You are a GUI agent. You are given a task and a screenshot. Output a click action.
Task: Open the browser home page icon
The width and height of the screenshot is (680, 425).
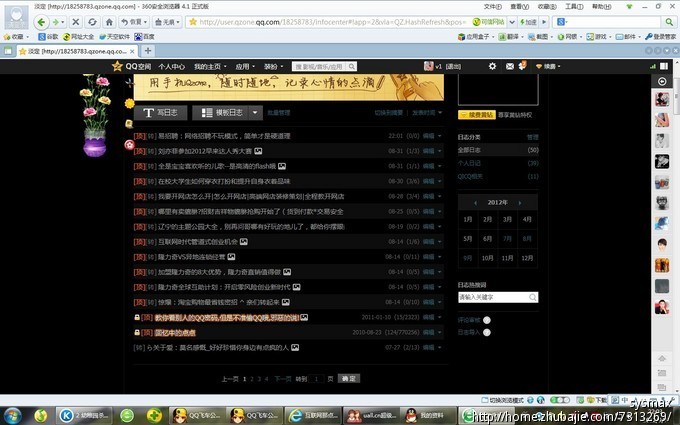click(109, 22)
